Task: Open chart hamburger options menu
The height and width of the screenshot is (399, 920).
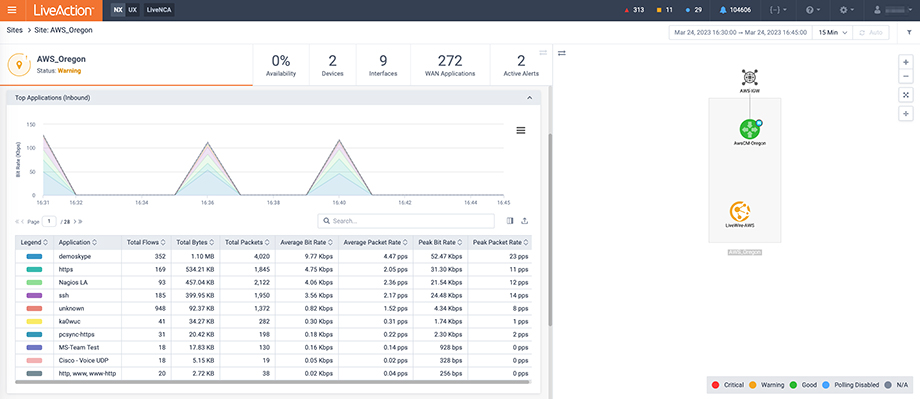Action: (520, 130)
